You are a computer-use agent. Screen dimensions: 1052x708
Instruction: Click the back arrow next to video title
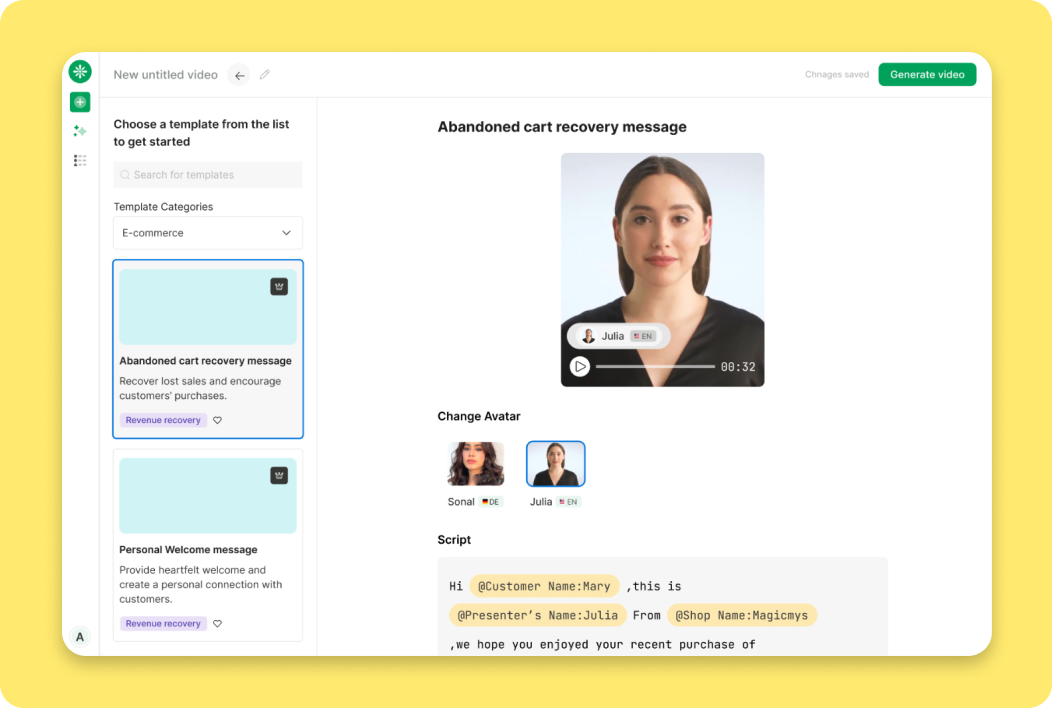click(239, 75)
